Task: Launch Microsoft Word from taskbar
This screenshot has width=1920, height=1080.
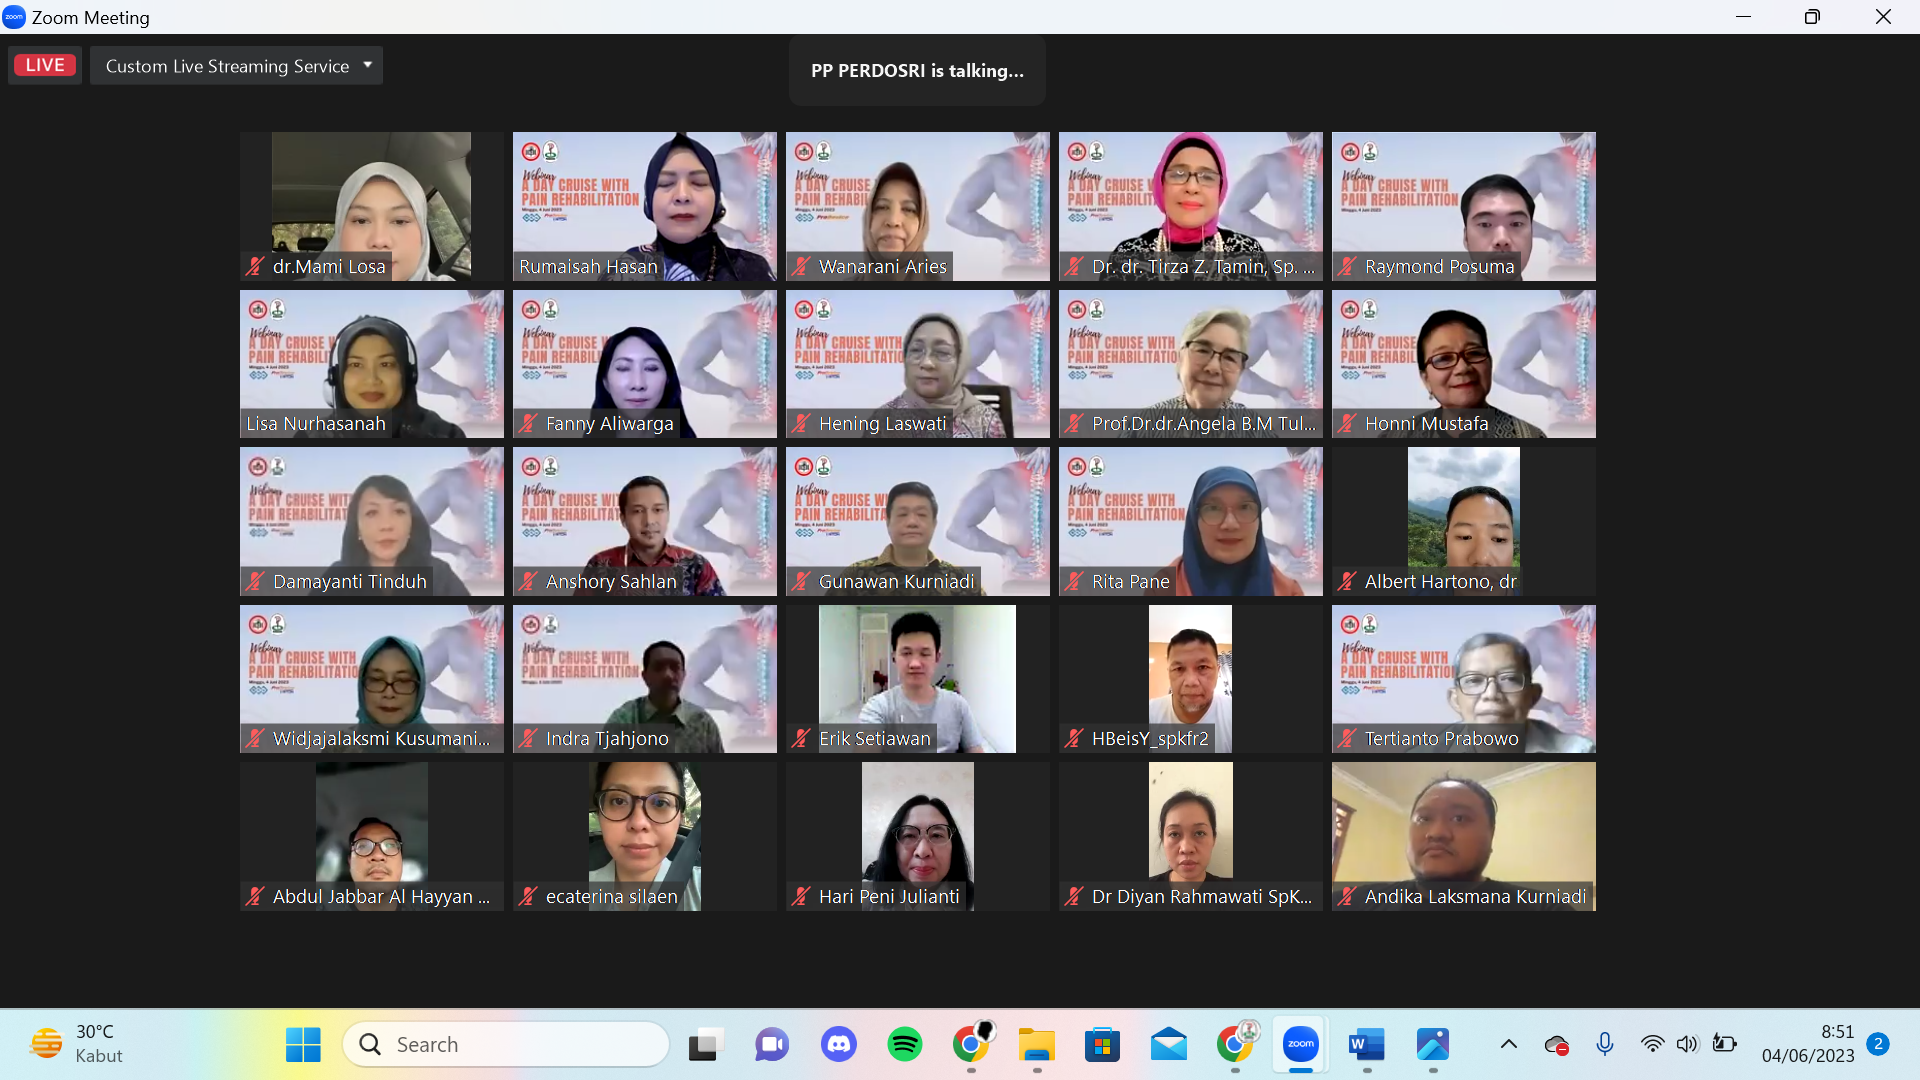Action: click(1366, 1044)
